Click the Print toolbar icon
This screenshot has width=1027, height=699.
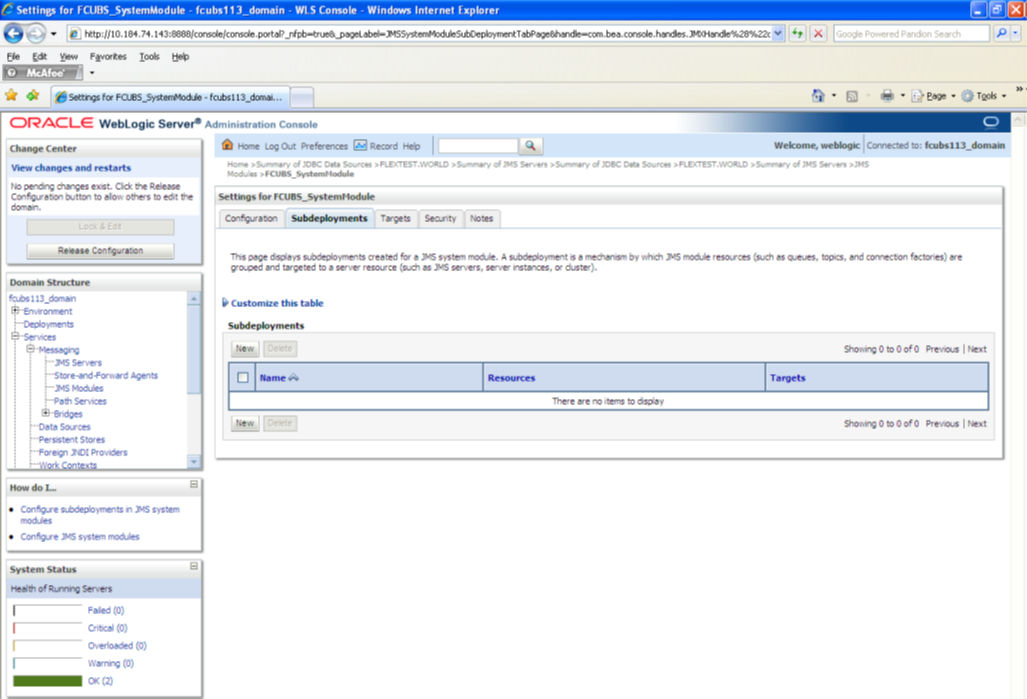tap(887, 96)
